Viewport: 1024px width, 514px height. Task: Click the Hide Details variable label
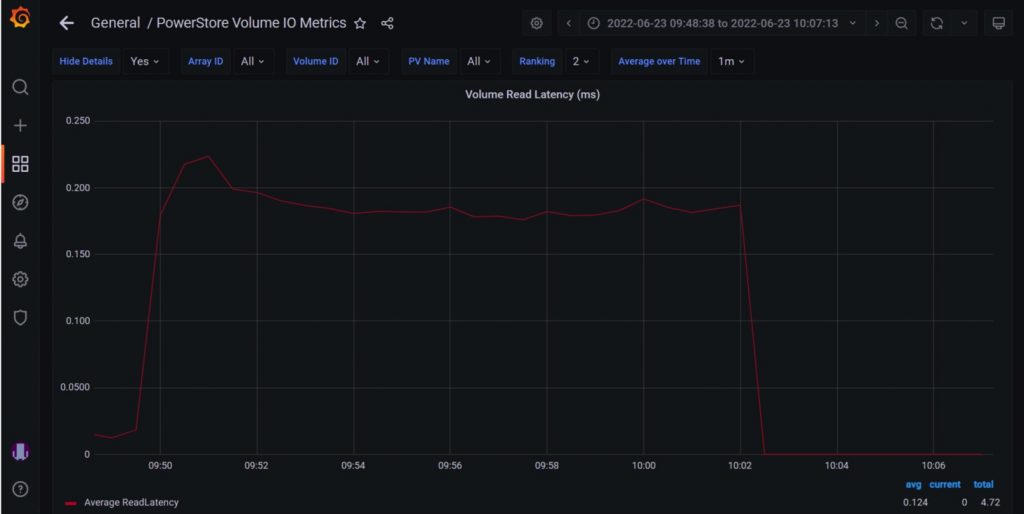click(86, 61)
